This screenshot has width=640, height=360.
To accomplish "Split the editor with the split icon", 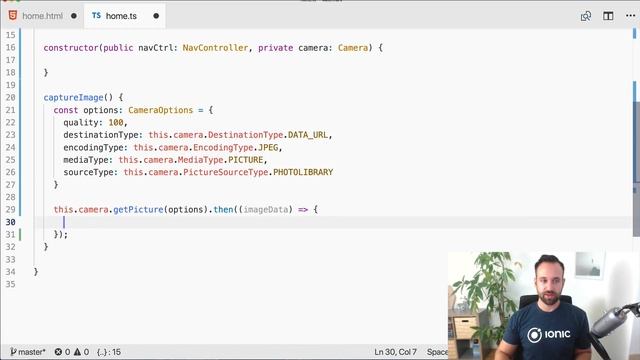I will 608,16.
